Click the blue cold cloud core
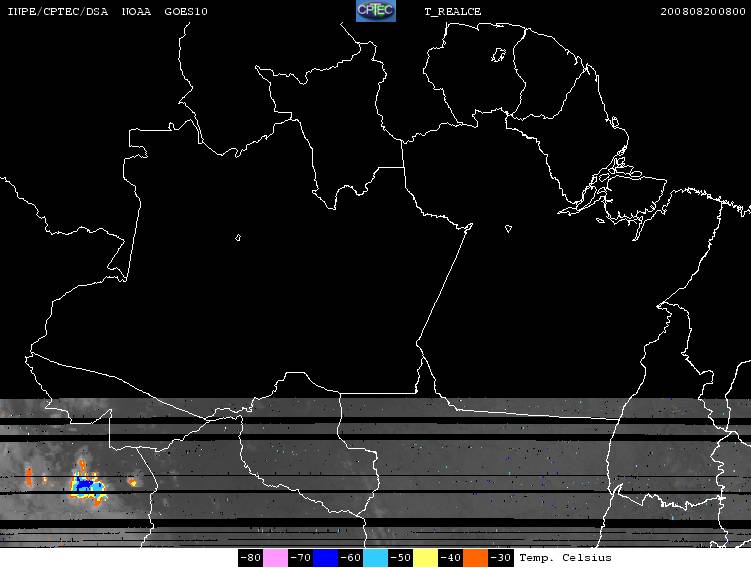 (85, 485)
